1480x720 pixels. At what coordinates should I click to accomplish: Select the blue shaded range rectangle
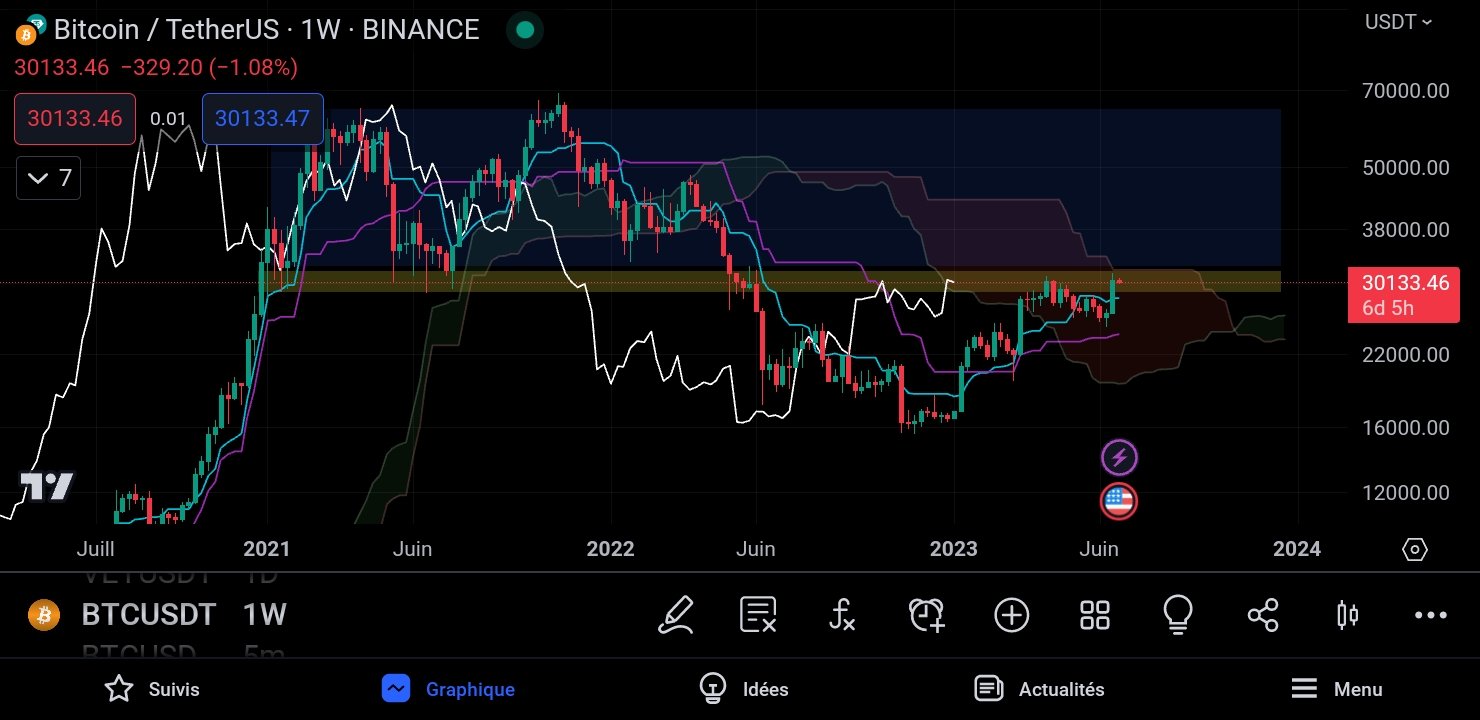point(776,189)
